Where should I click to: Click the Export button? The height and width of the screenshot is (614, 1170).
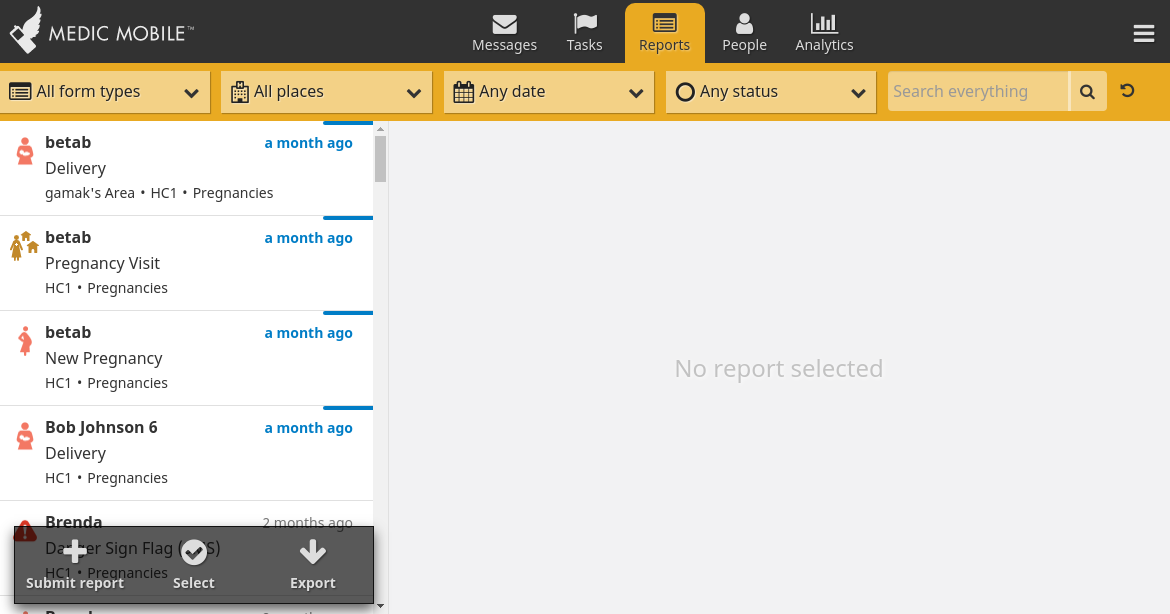313,565
